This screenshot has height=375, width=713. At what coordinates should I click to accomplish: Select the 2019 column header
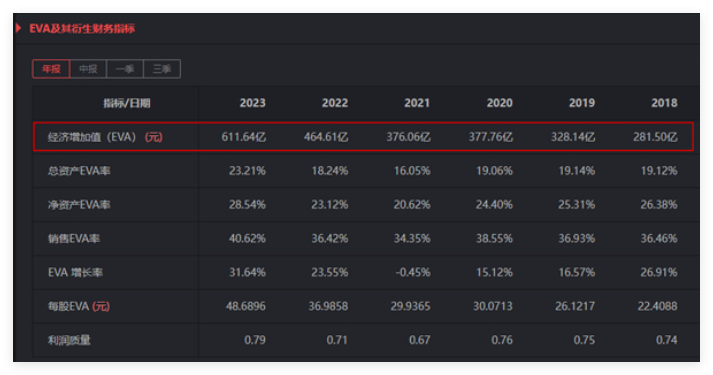[x=582, y=103]
